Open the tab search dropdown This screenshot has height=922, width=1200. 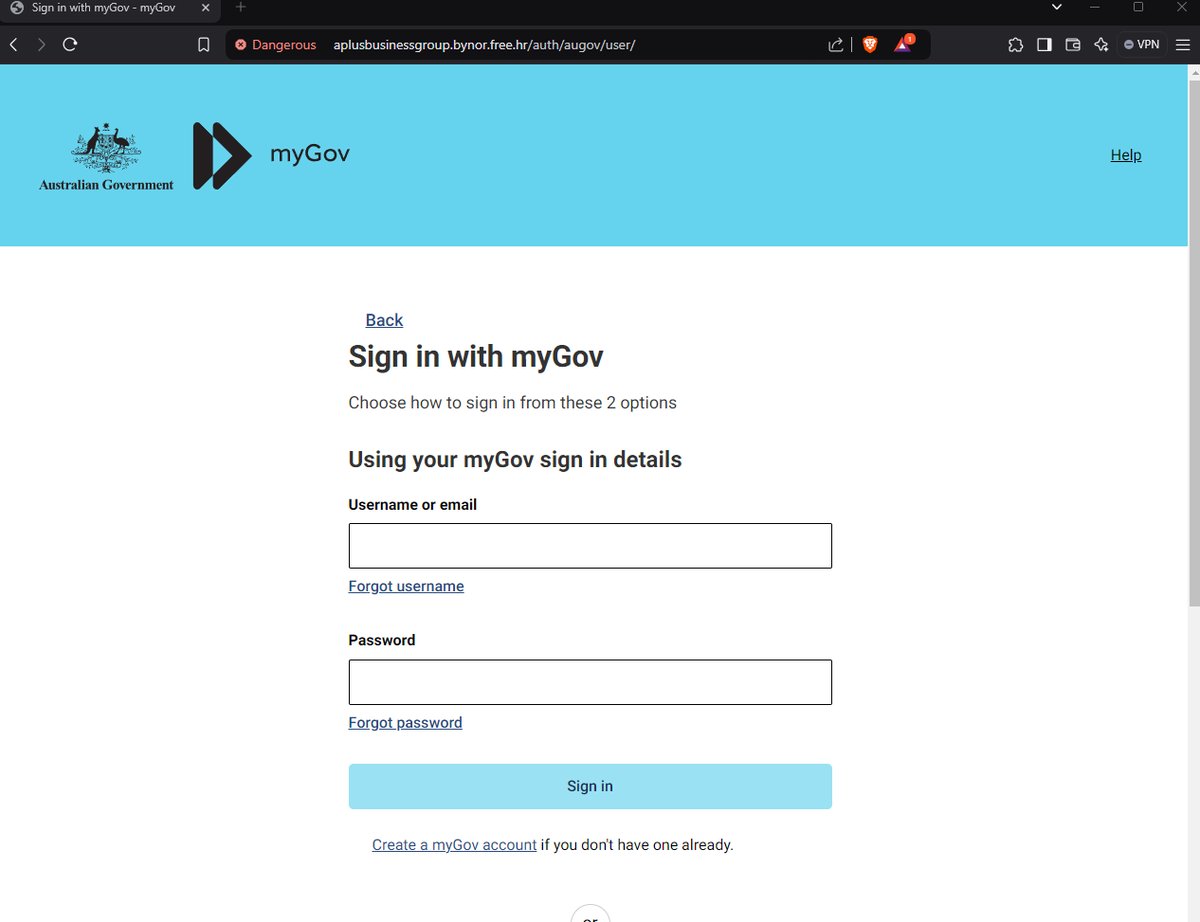pyautogui.click(x=1056, y=8)
